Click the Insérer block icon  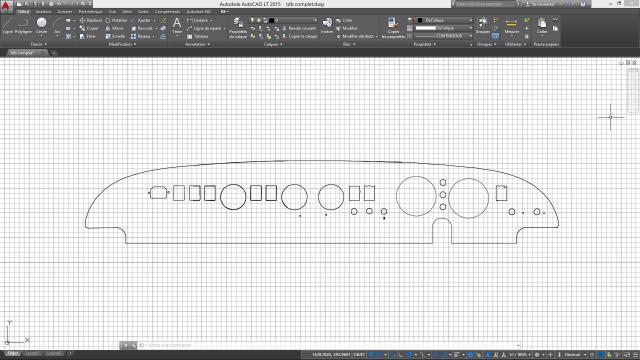pyautogui.click(x=327, y=25)
